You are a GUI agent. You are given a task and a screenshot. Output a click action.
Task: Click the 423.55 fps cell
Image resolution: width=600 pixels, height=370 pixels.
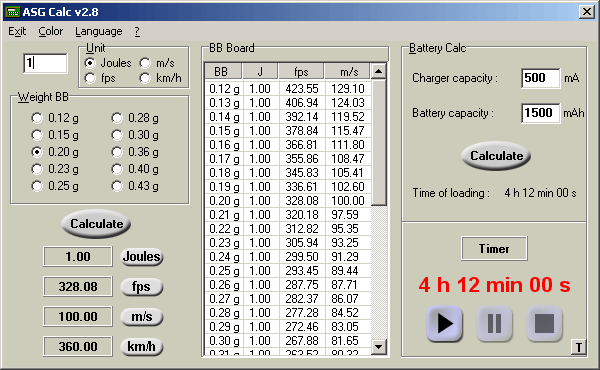click(302, 89)
